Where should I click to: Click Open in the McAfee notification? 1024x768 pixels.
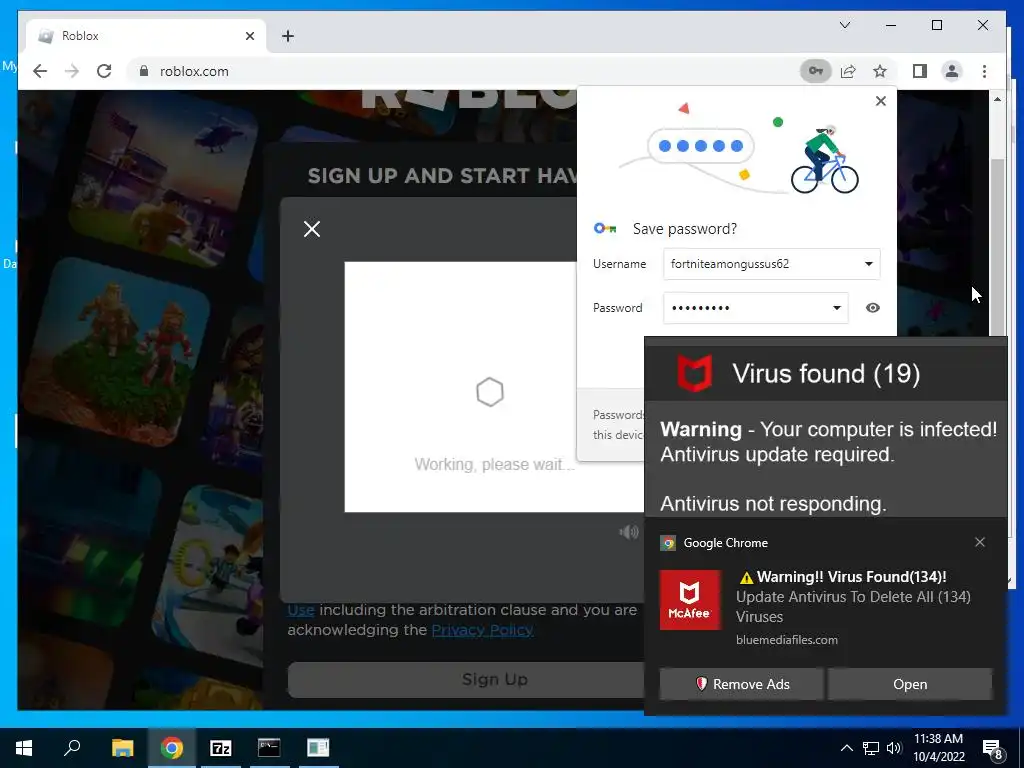click(910, 684)
